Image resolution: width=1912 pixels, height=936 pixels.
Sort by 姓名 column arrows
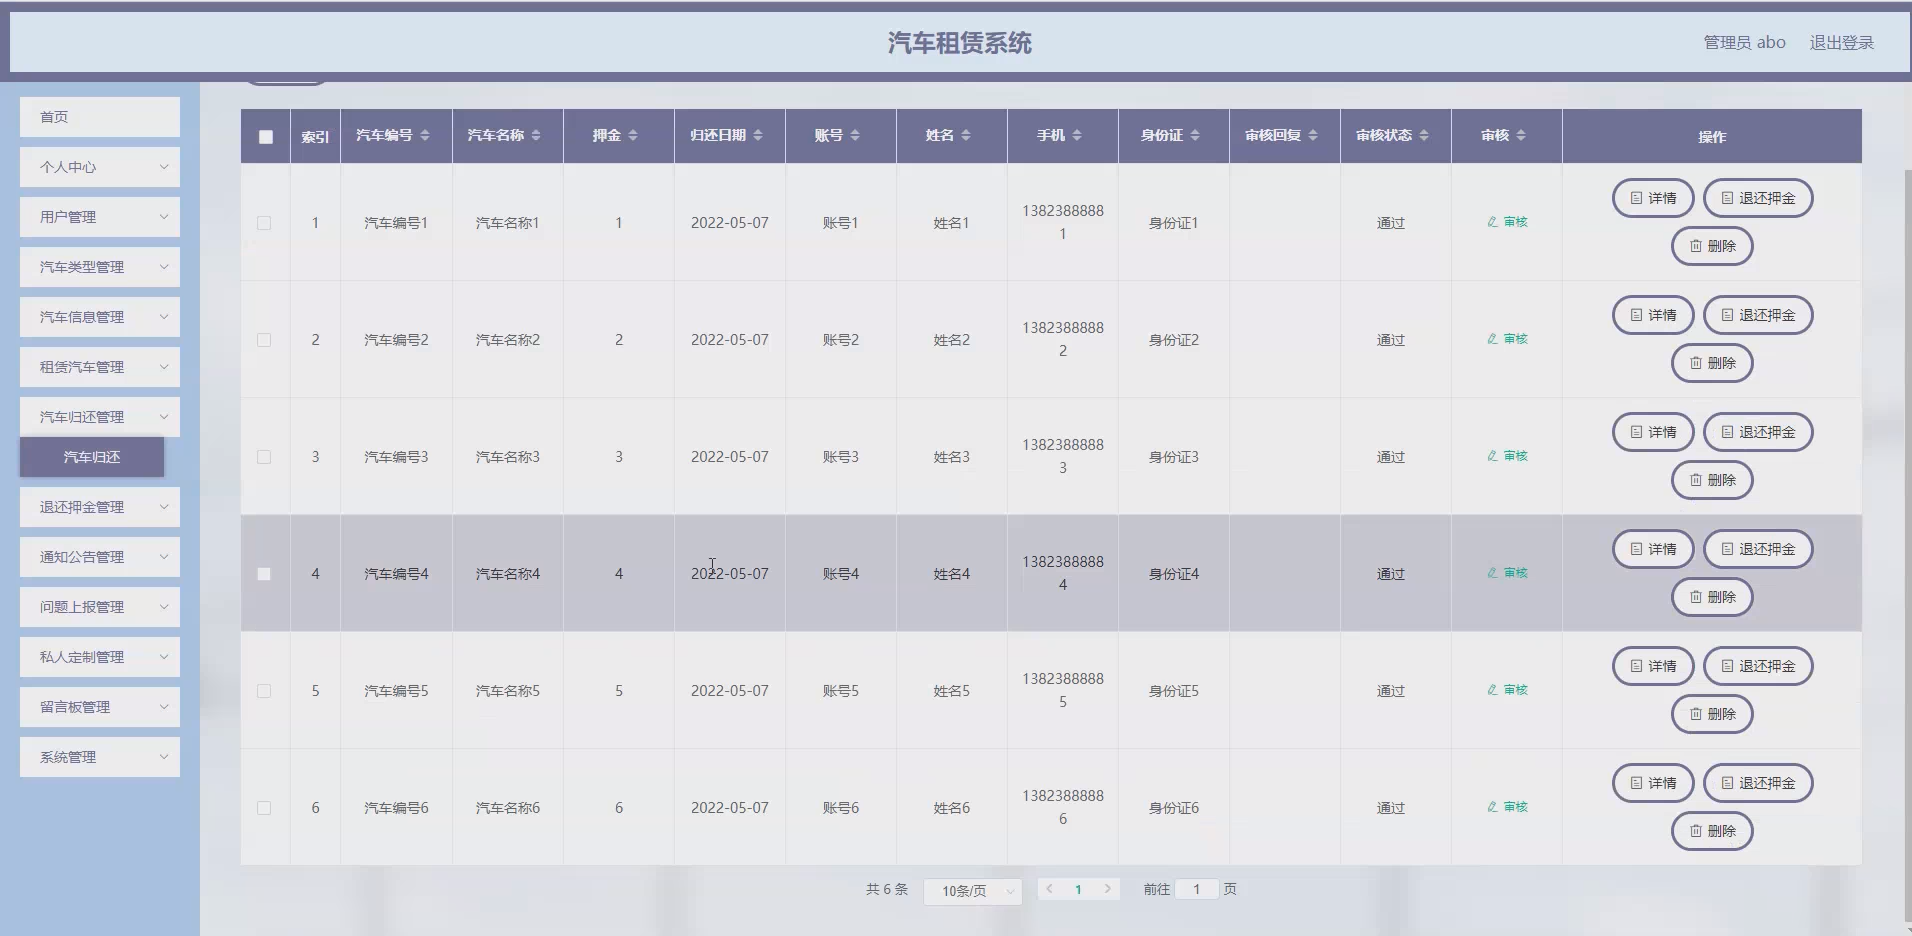[x=966, y=135]
